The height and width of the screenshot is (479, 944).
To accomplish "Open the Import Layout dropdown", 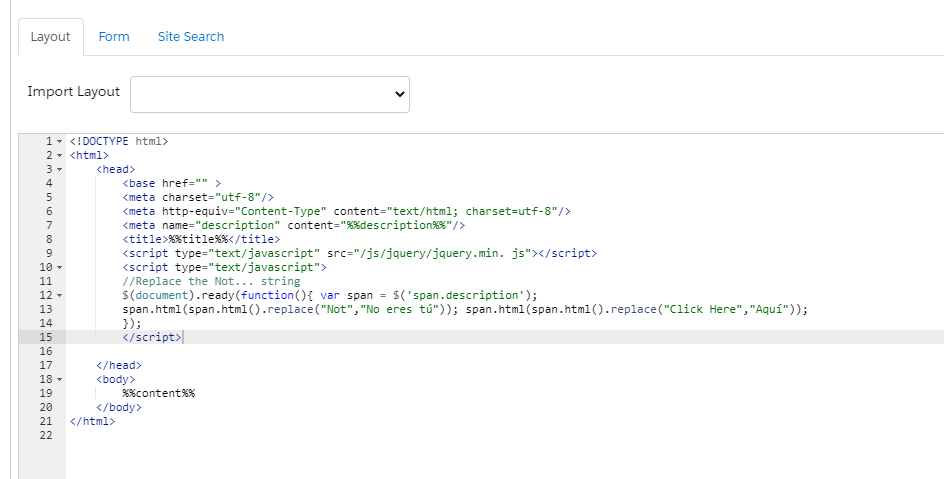I will (x=270, y=94).
